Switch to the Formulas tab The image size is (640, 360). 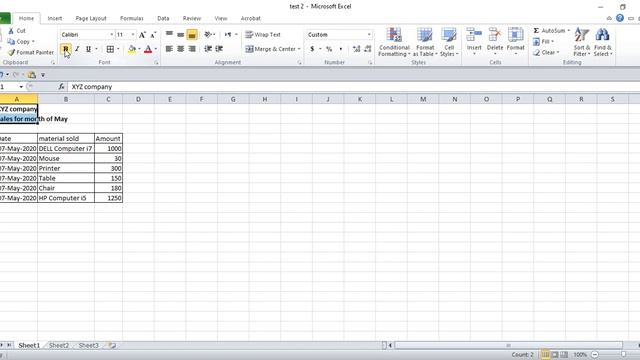(x=131, y=18)
